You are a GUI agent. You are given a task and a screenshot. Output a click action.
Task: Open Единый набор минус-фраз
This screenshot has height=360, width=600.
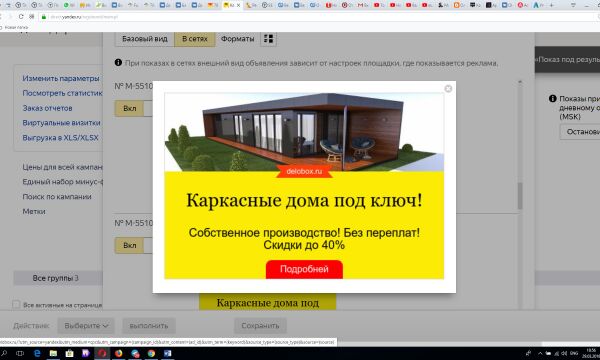pos(62,182)
